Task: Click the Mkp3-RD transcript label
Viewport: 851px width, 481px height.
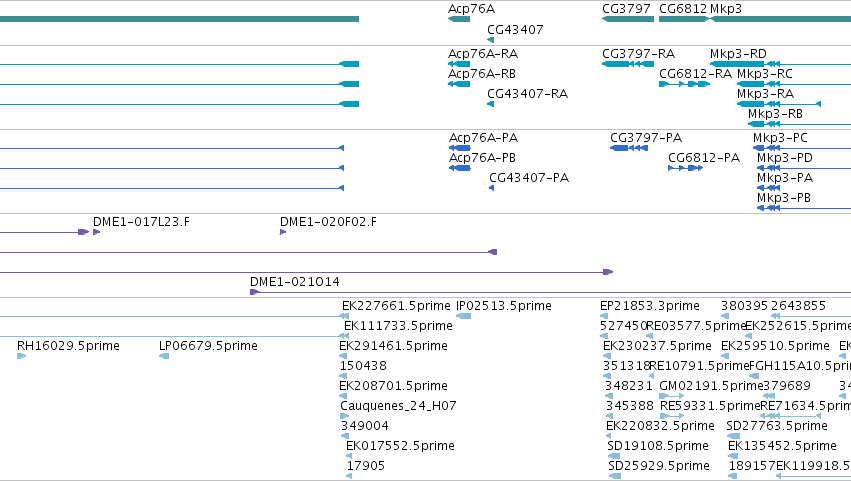Action: pyautogui.click(x=738, y=54)
